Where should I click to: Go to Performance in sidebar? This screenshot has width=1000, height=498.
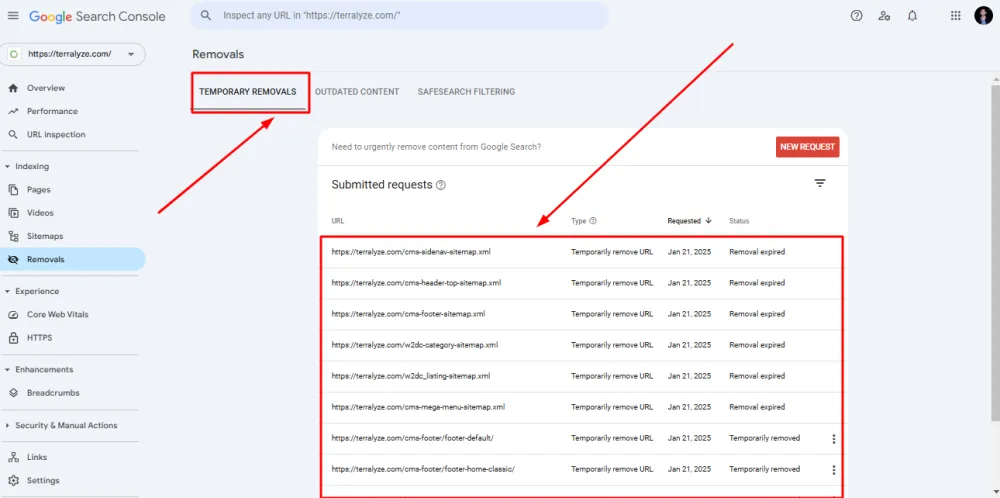tap(52, 112)
